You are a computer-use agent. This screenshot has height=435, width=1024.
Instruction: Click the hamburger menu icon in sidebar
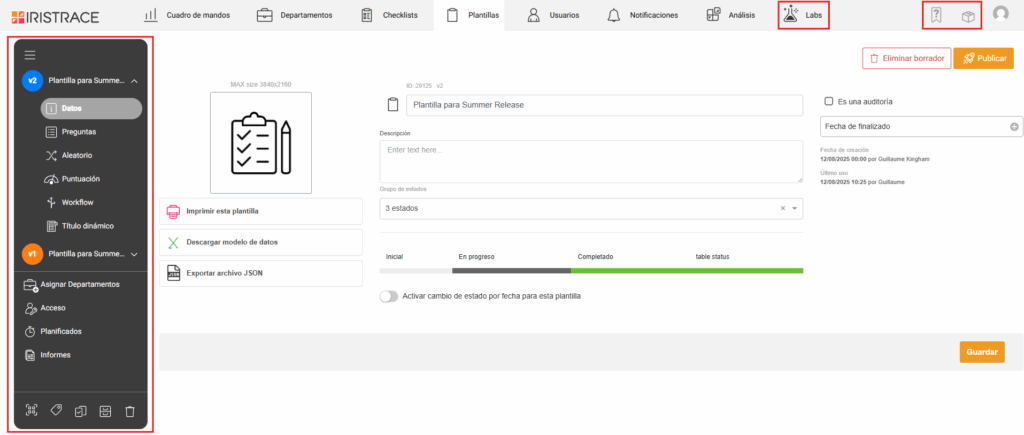pos(30,55)
